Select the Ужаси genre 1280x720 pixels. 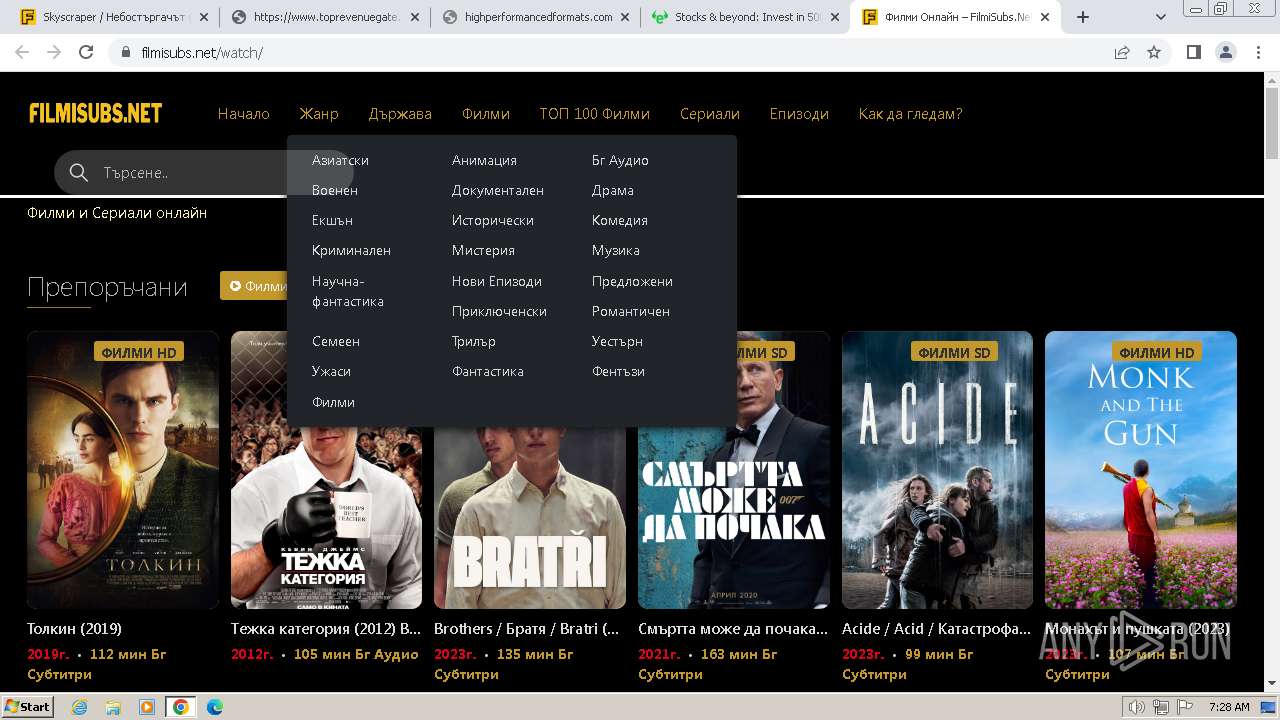point(331,371)
